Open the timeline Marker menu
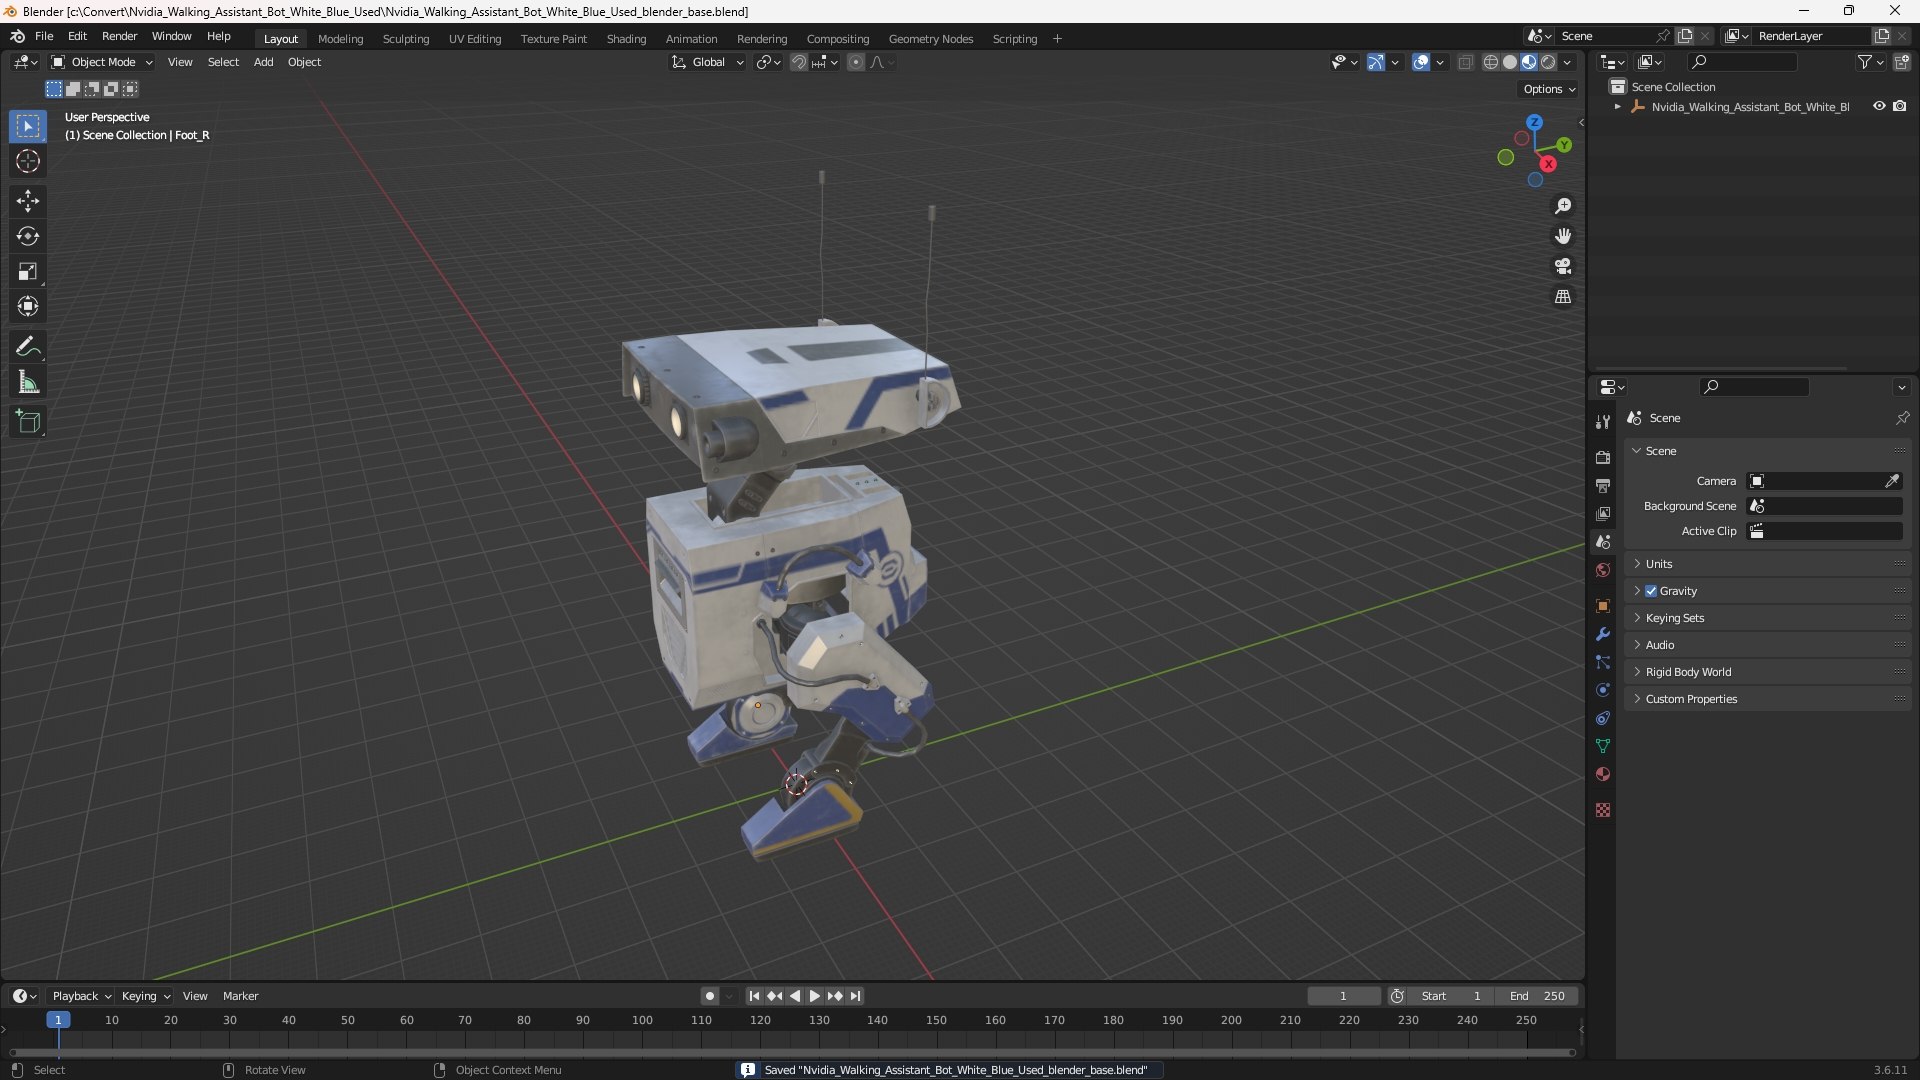 240,996
